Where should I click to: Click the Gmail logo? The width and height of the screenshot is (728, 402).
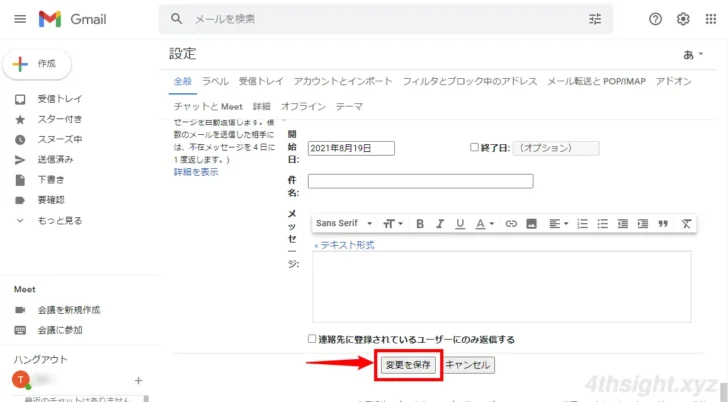(72, 19)
